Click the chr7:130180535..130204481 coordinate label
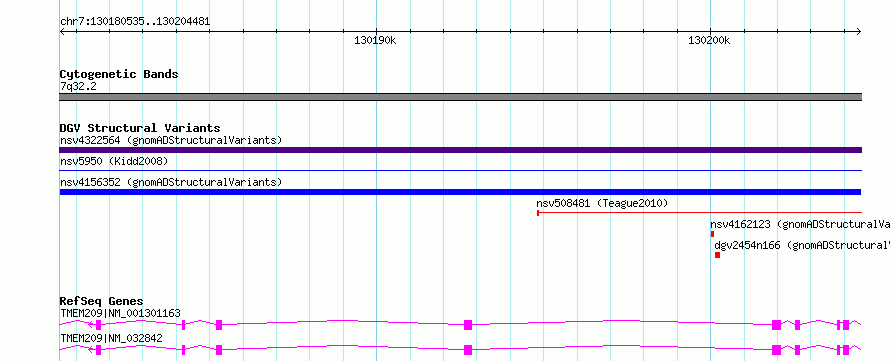This screenshot has width=890, height=361. click(135, 22)
